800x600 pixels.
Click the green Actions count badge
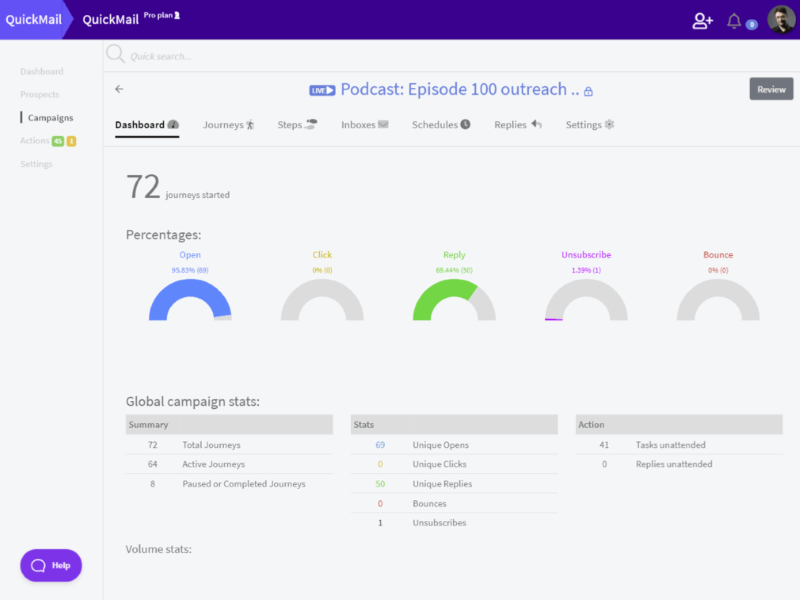coord(58,141)
